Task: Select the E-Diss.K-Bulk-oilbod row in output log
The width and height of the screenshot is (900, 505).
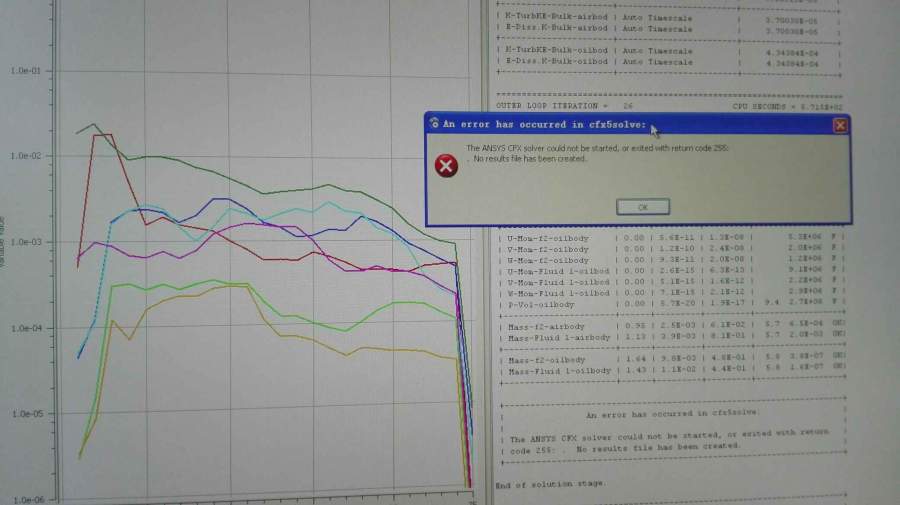Action: [x=669, y=62]
